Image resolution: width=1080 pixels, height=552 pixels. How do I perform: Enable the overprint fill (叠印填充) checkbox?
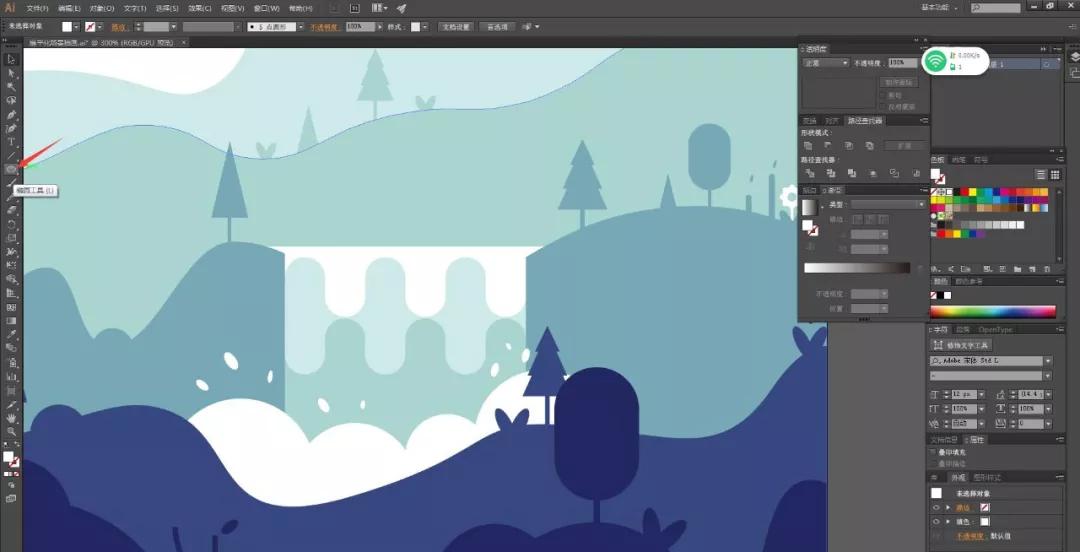point(934,453)
